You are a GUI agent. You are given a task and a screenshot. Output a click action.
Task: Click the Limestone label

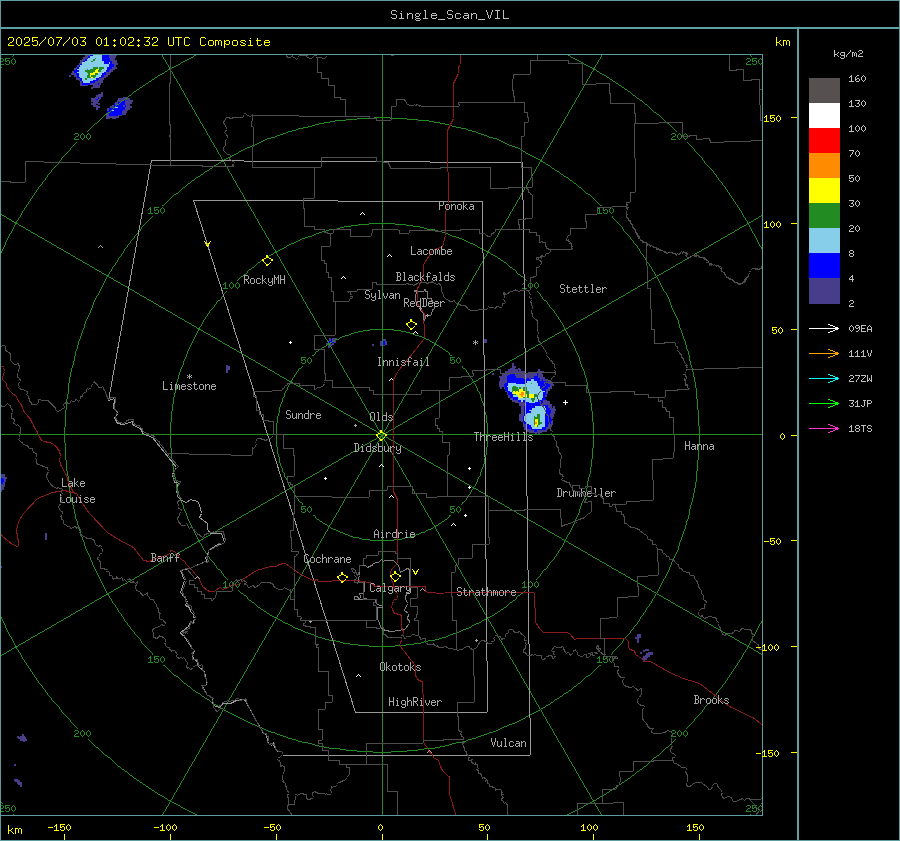(x=189, y=386)
